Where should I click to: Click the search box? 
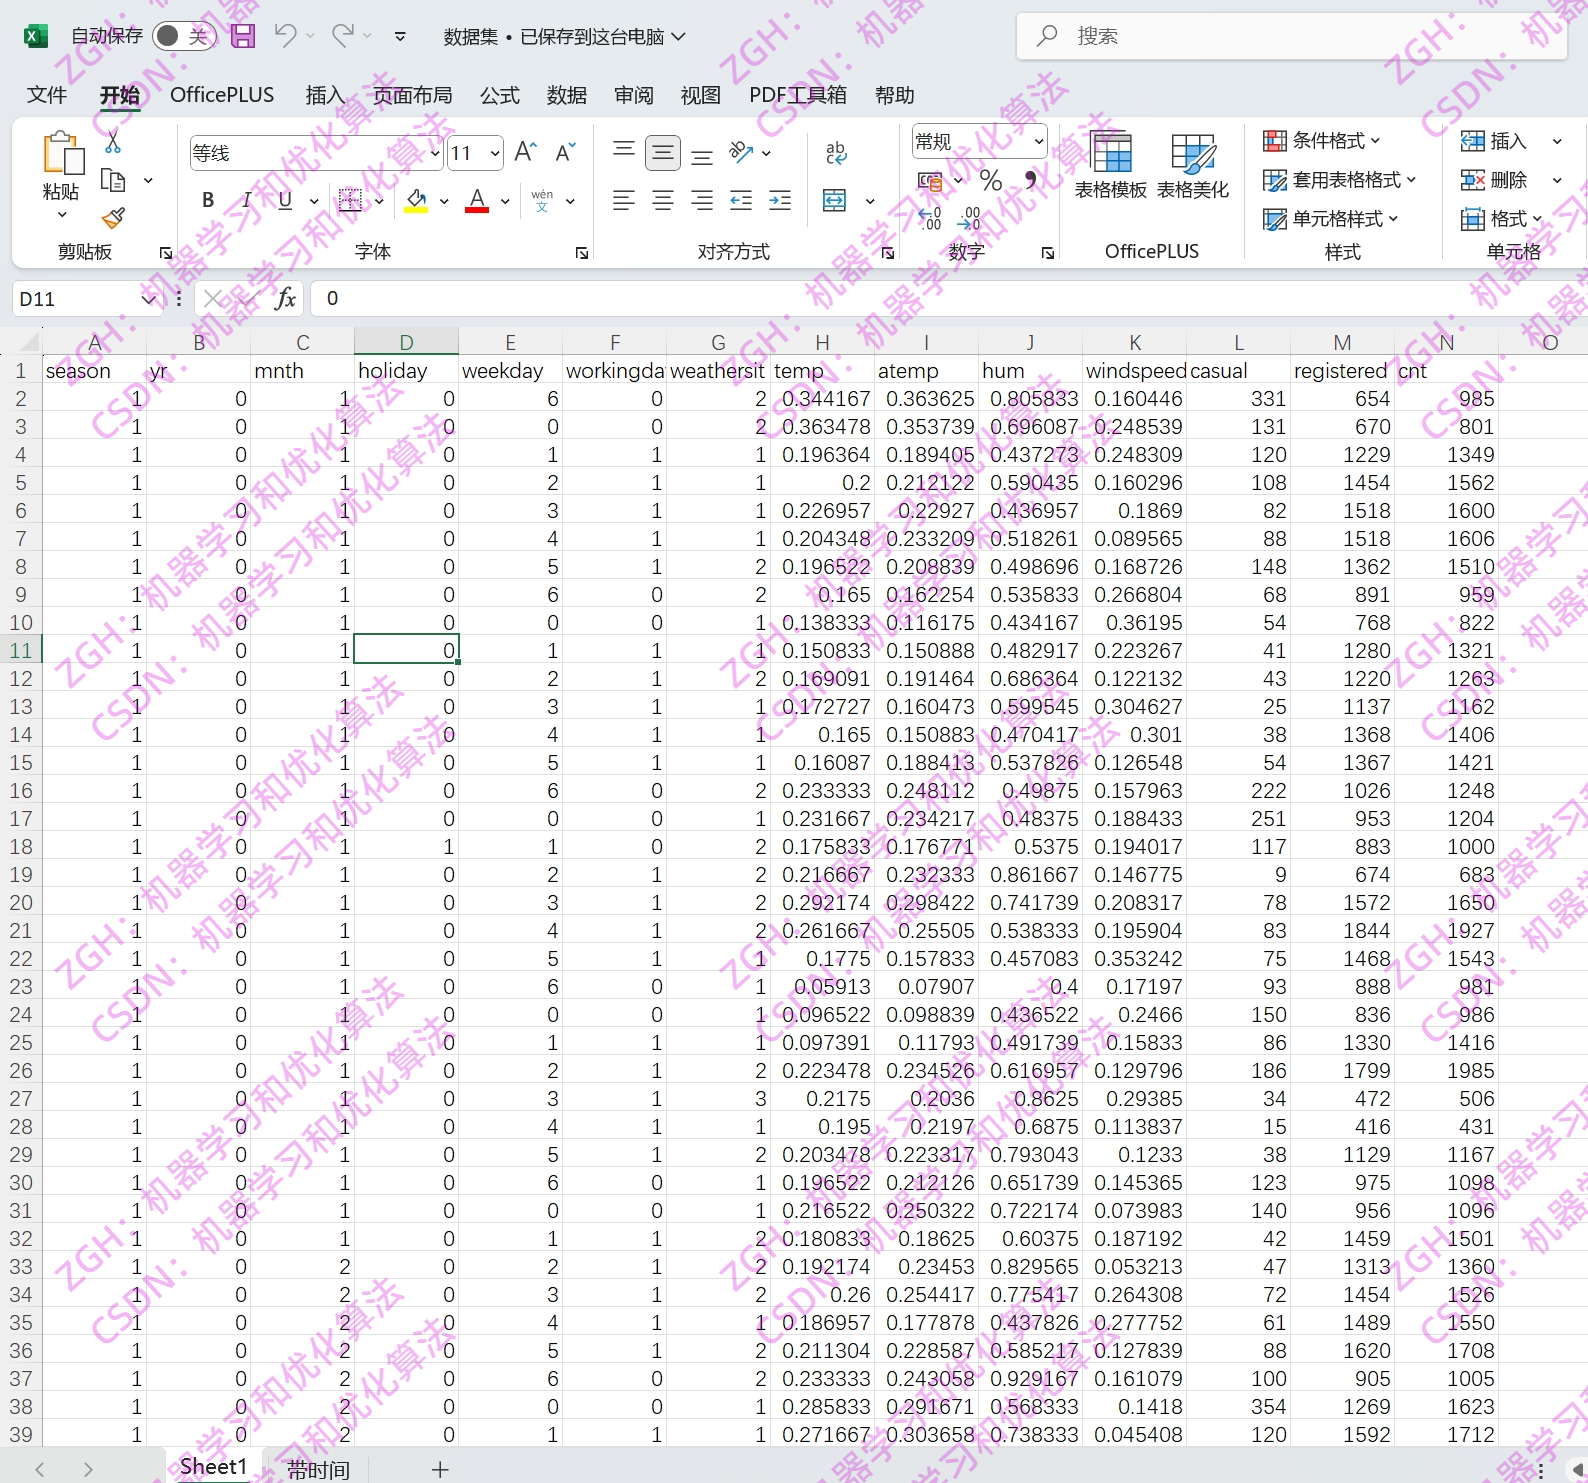pyautogui.click(x=1291, y=36)
